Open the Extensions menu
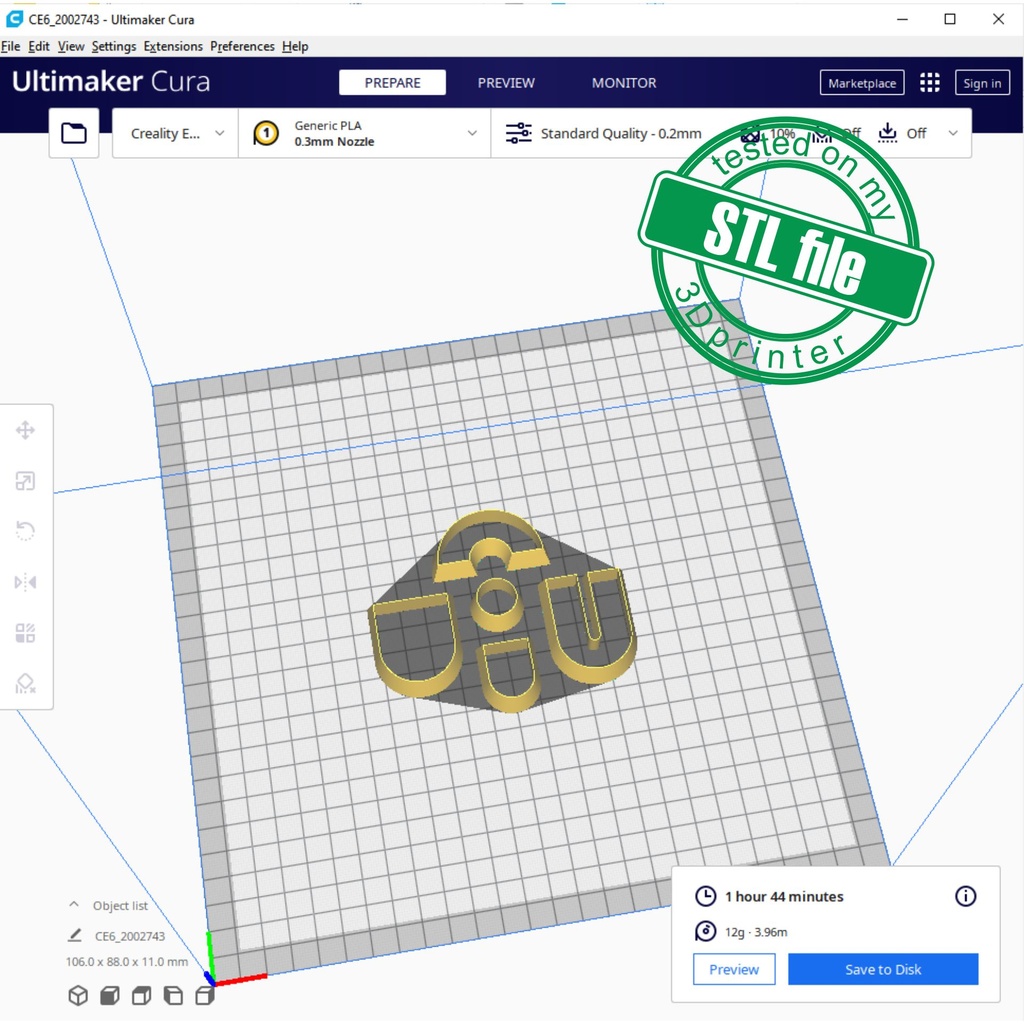The image size is (1024, 1024). coord(173,46)
